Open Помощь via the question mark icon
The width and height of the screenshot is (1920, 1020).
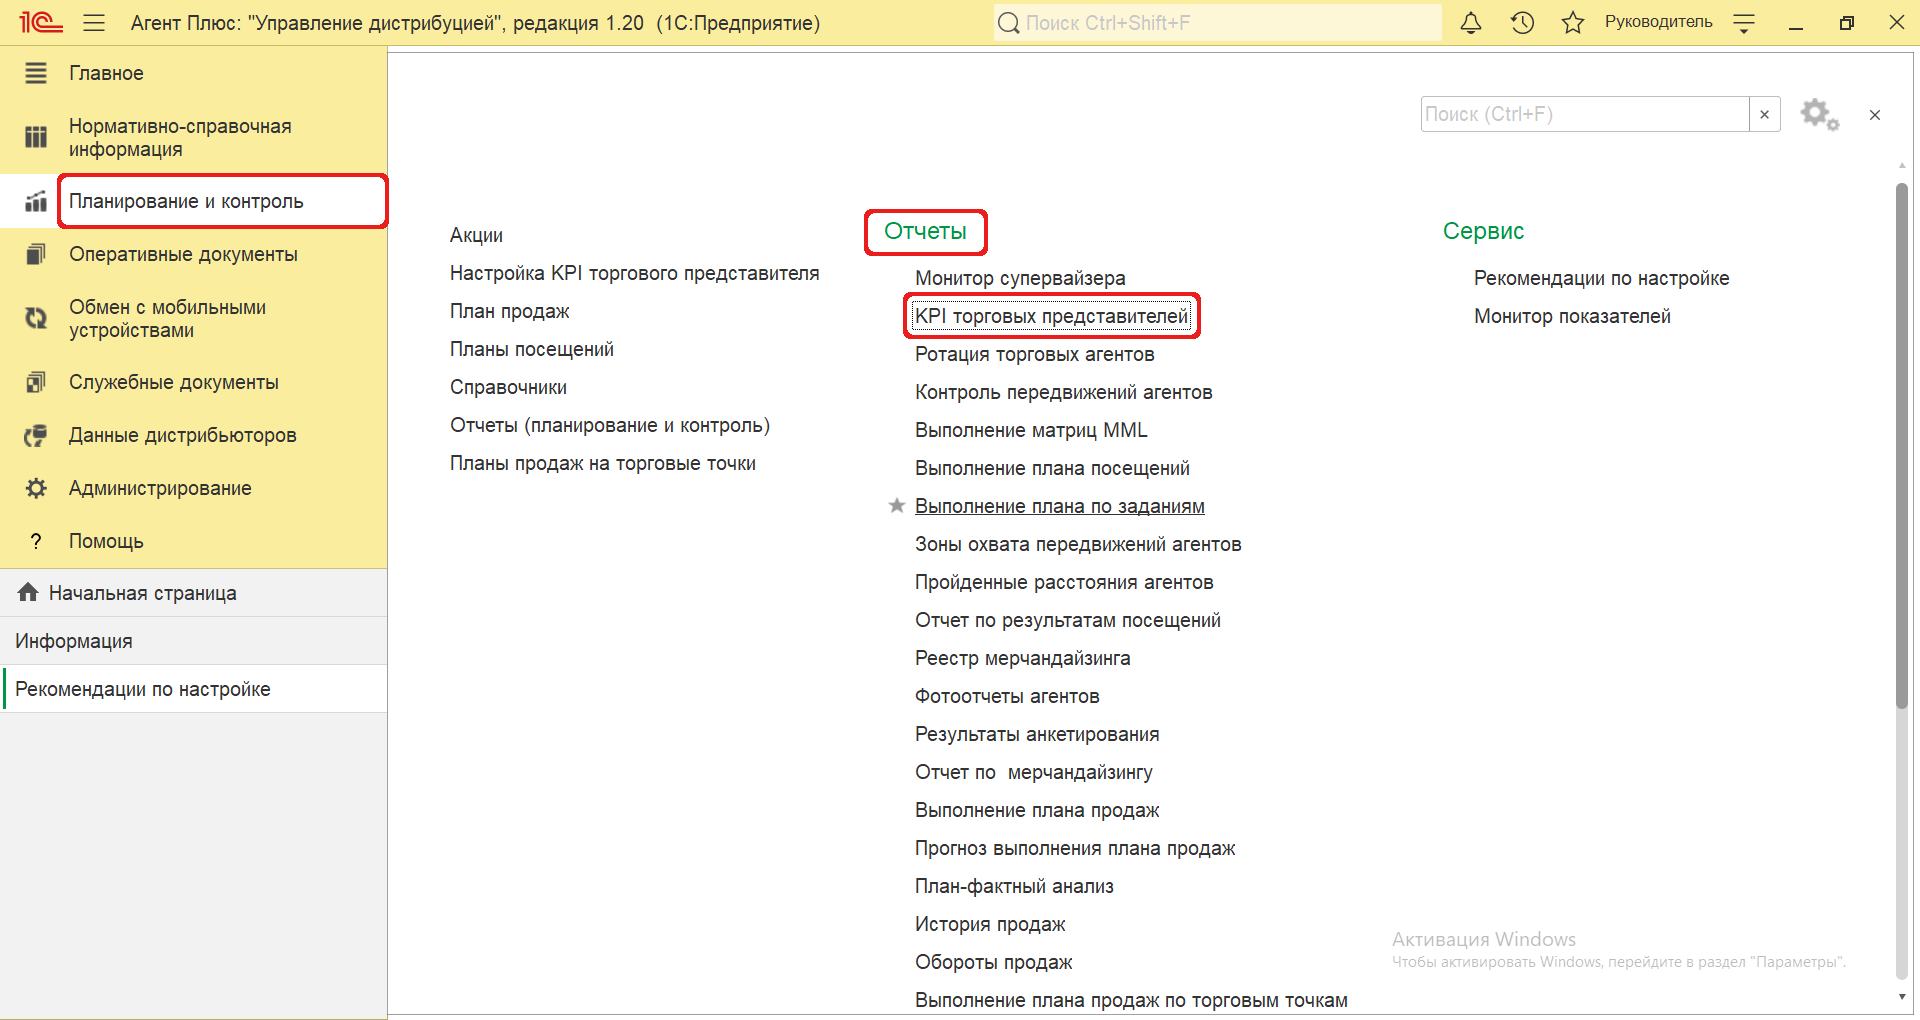tap(35, 541)
